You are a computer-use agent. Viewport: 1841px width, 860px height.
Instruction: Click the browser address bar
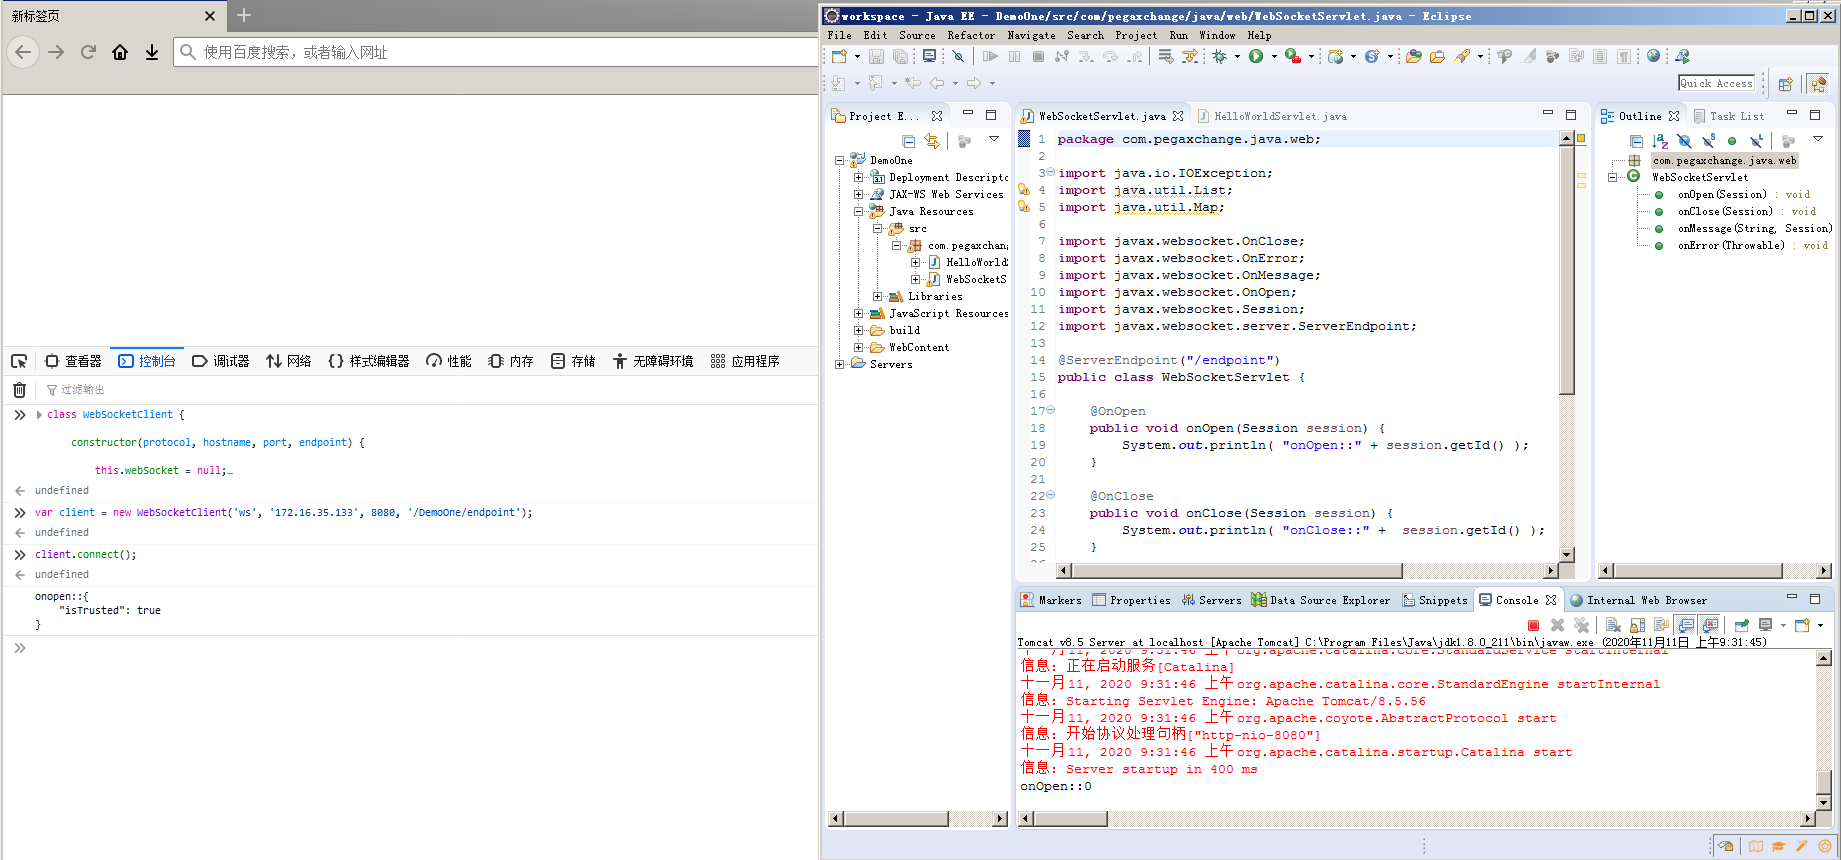pos(497,52)
